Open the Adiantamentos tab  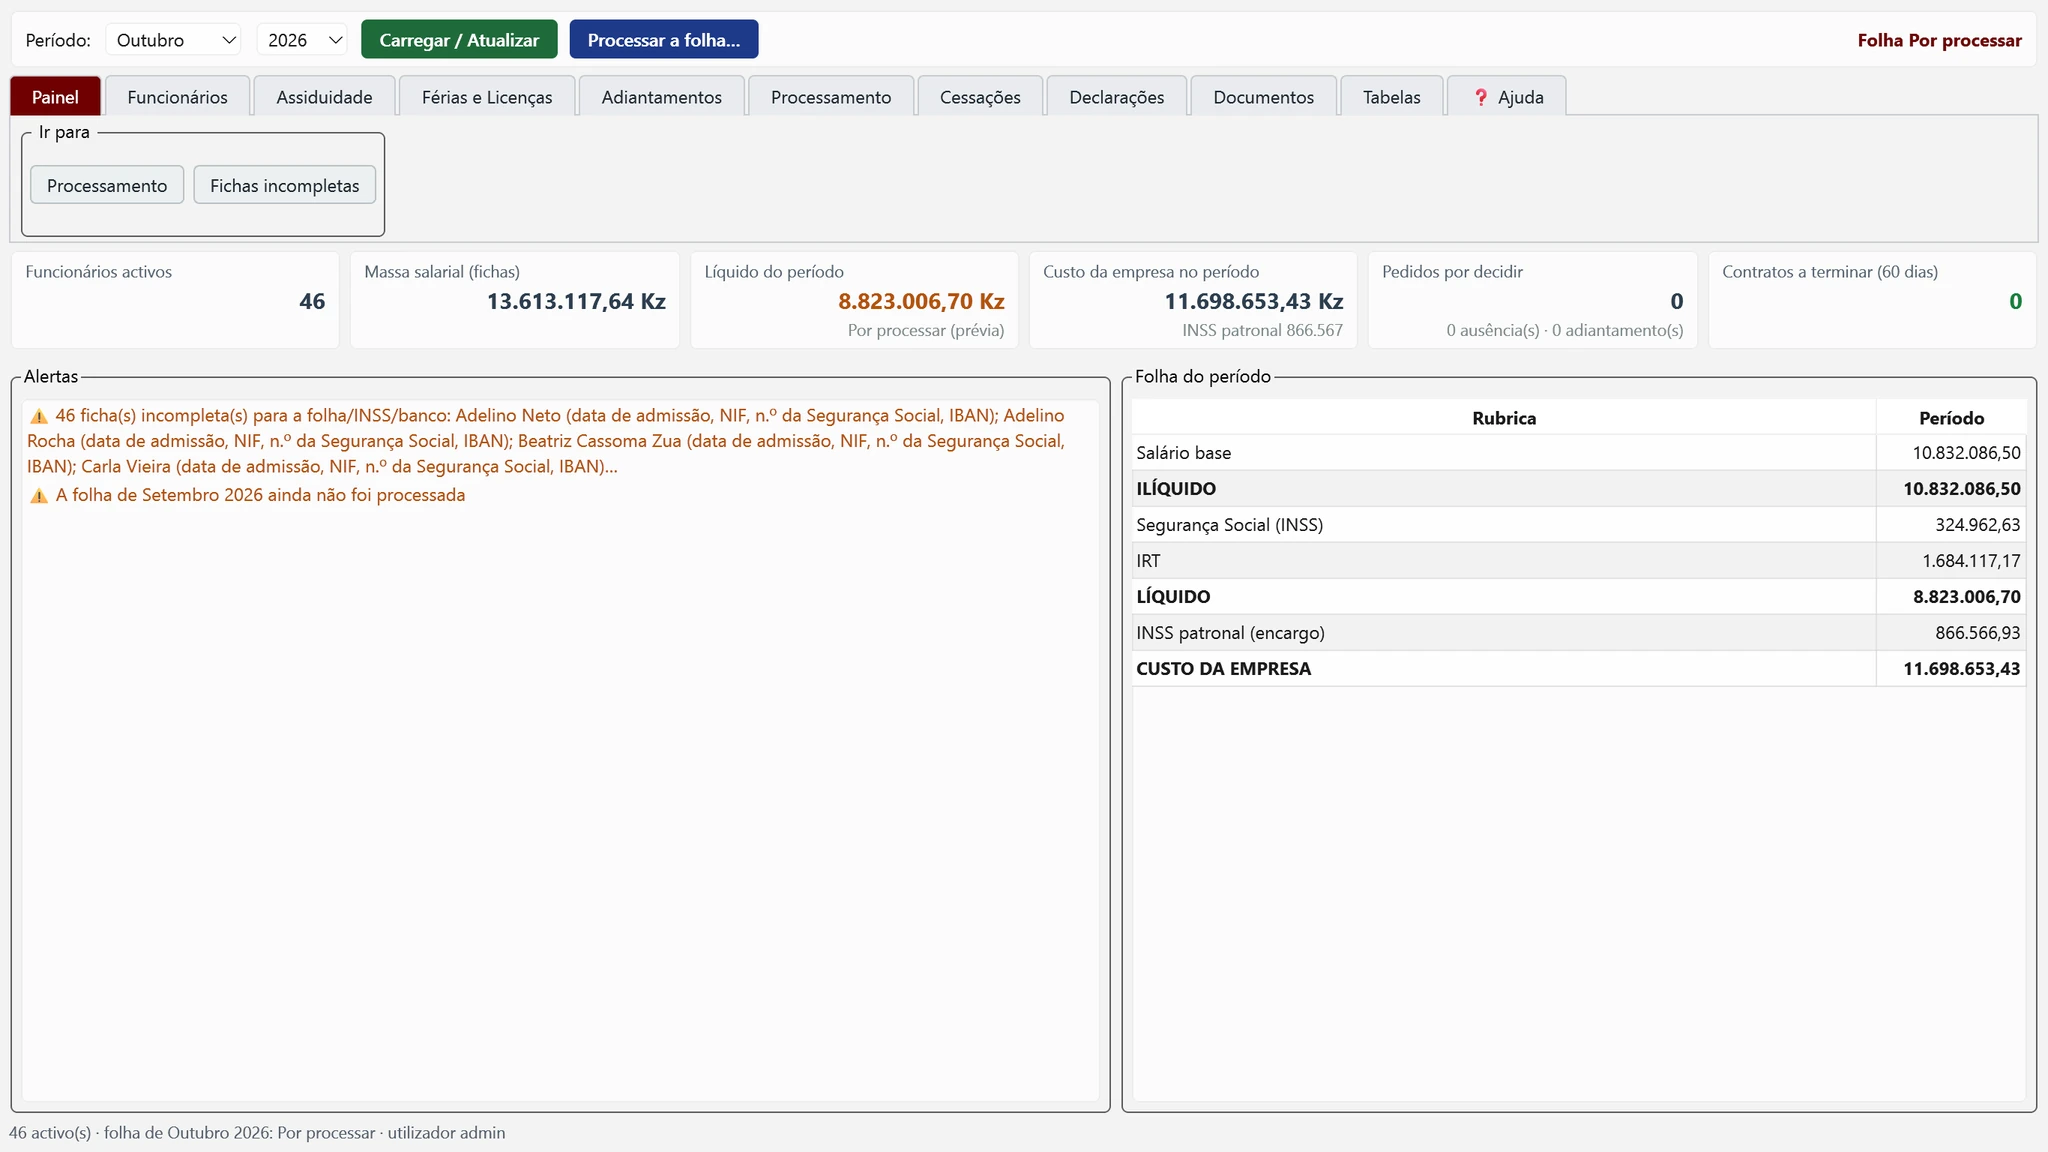click(x=661, y=97)
